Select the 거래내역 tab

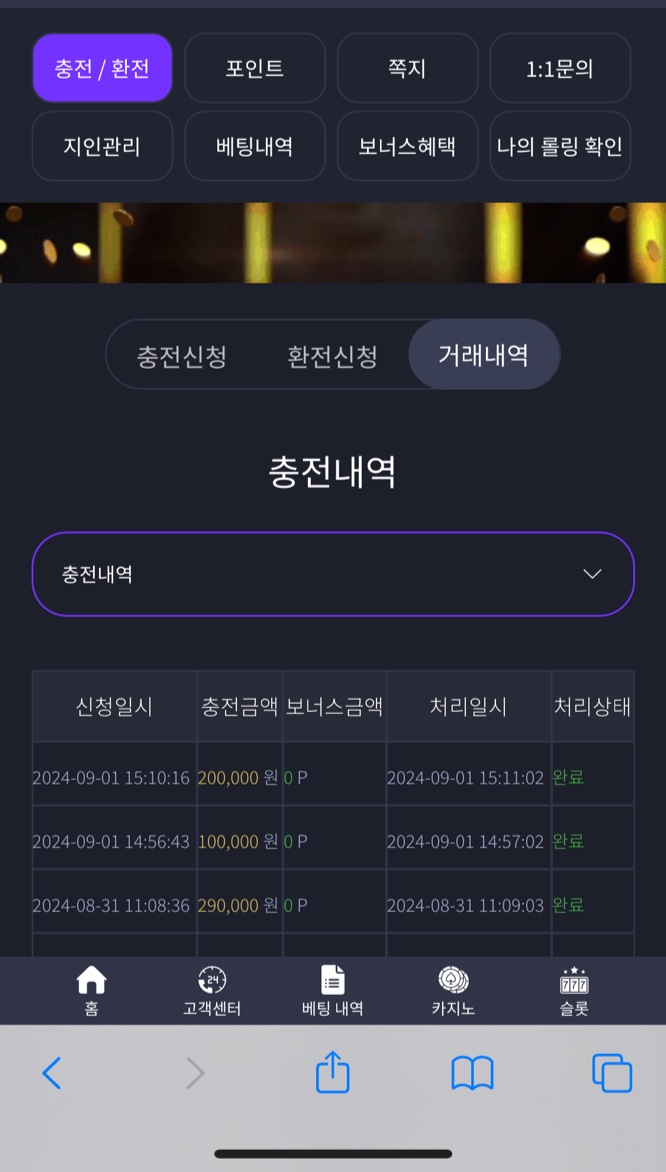click(x=484, y=354)
